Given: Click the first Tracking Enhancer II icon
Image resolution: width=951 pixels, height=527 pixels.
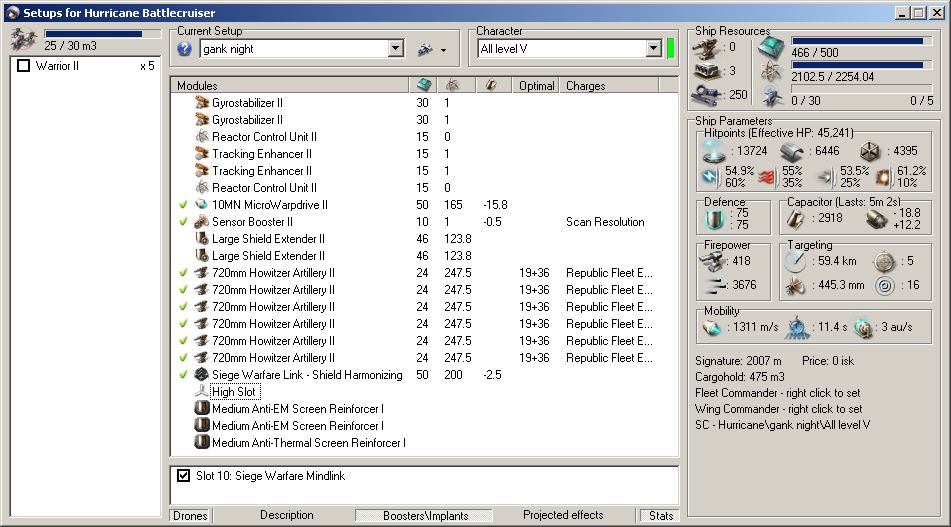Looking at the screenshot, I should click(201, 153).
